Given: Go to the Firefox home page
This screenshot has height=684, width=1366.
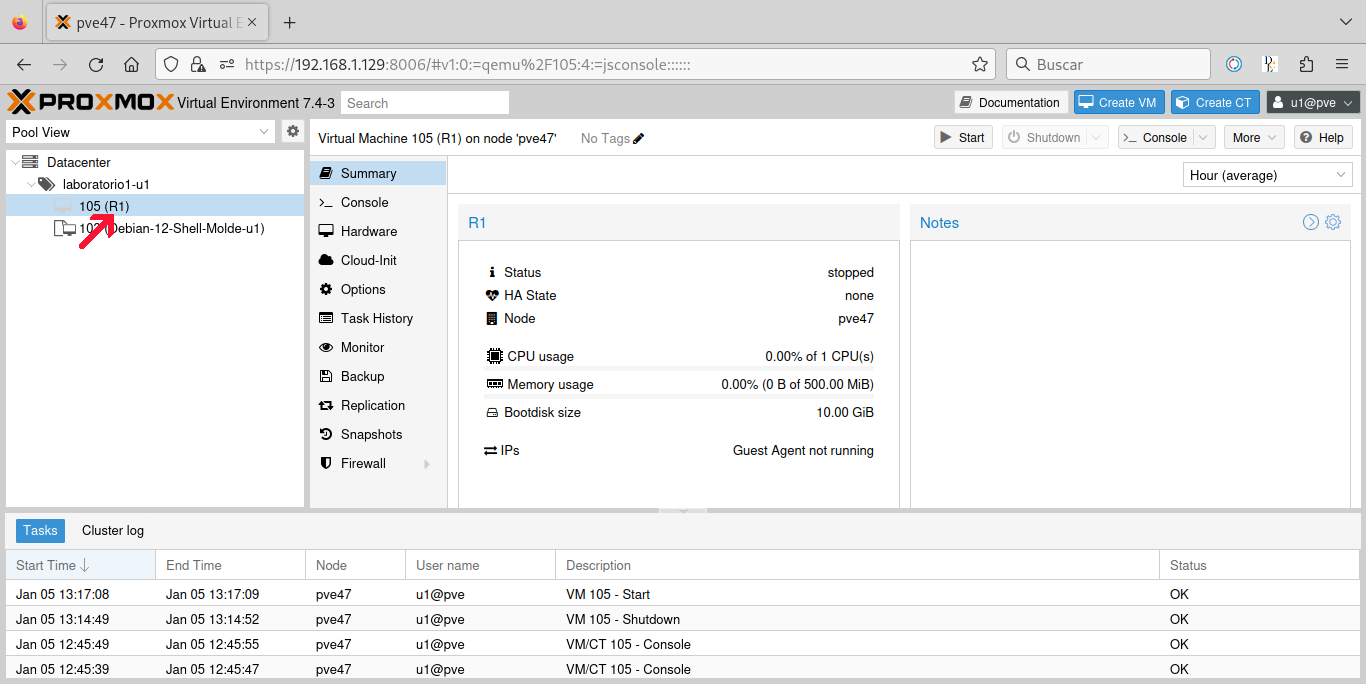Looking at the screenshot, I should point(131,64).
